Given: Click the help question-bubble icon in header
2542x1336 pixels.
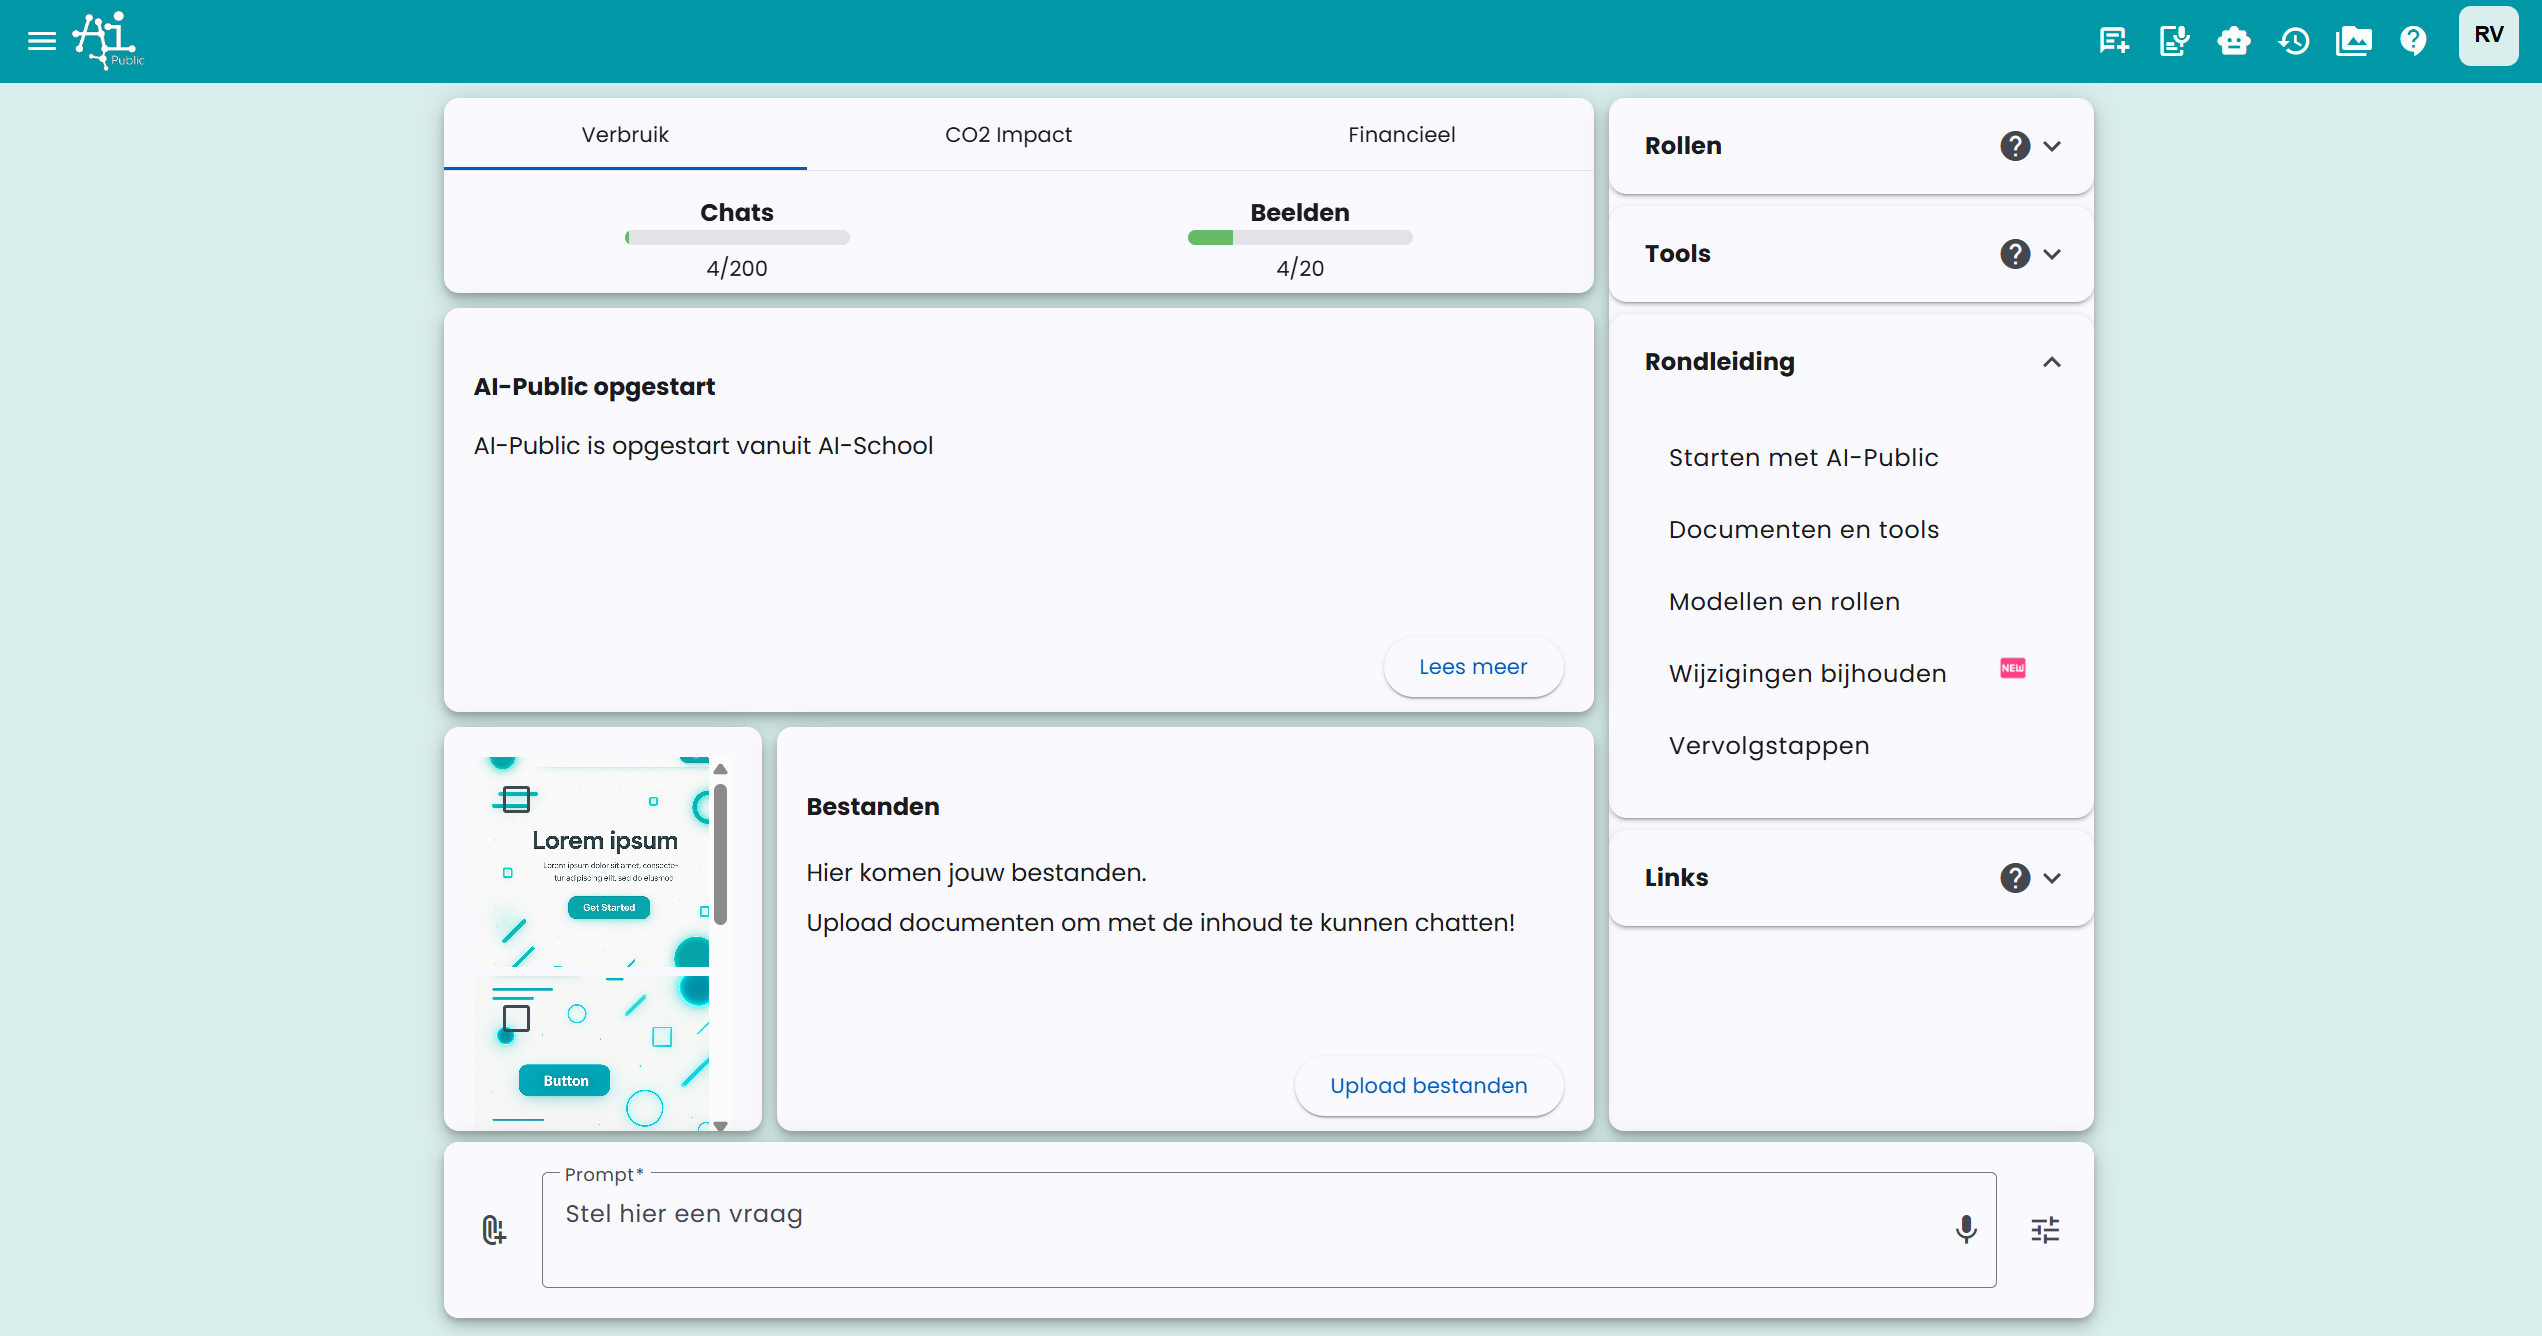Looking at the screenshot, I should (x=2413, y=41).
